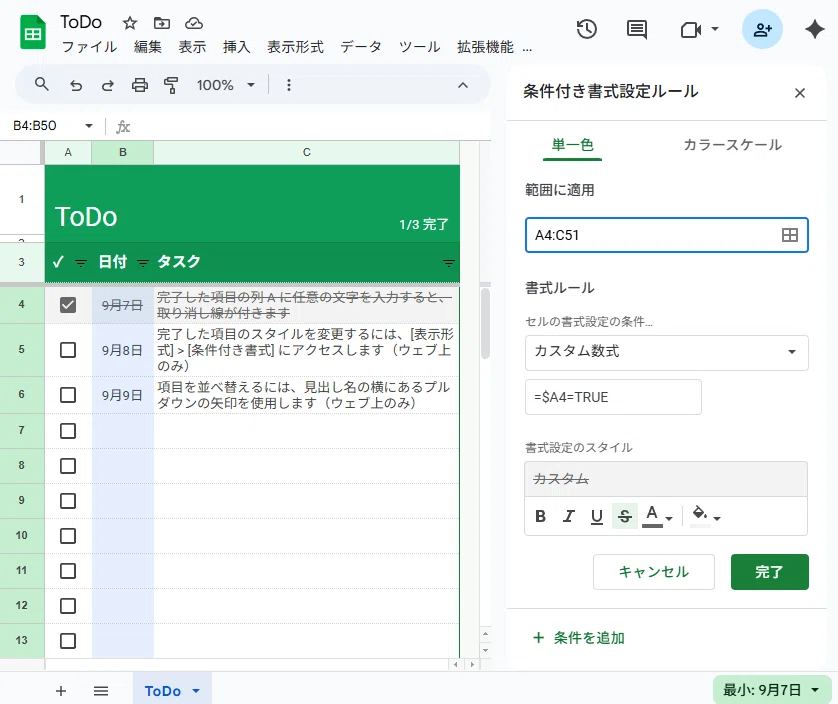Star the ToDo document
This screenshot has width=838, height=704.
[130, 23]
